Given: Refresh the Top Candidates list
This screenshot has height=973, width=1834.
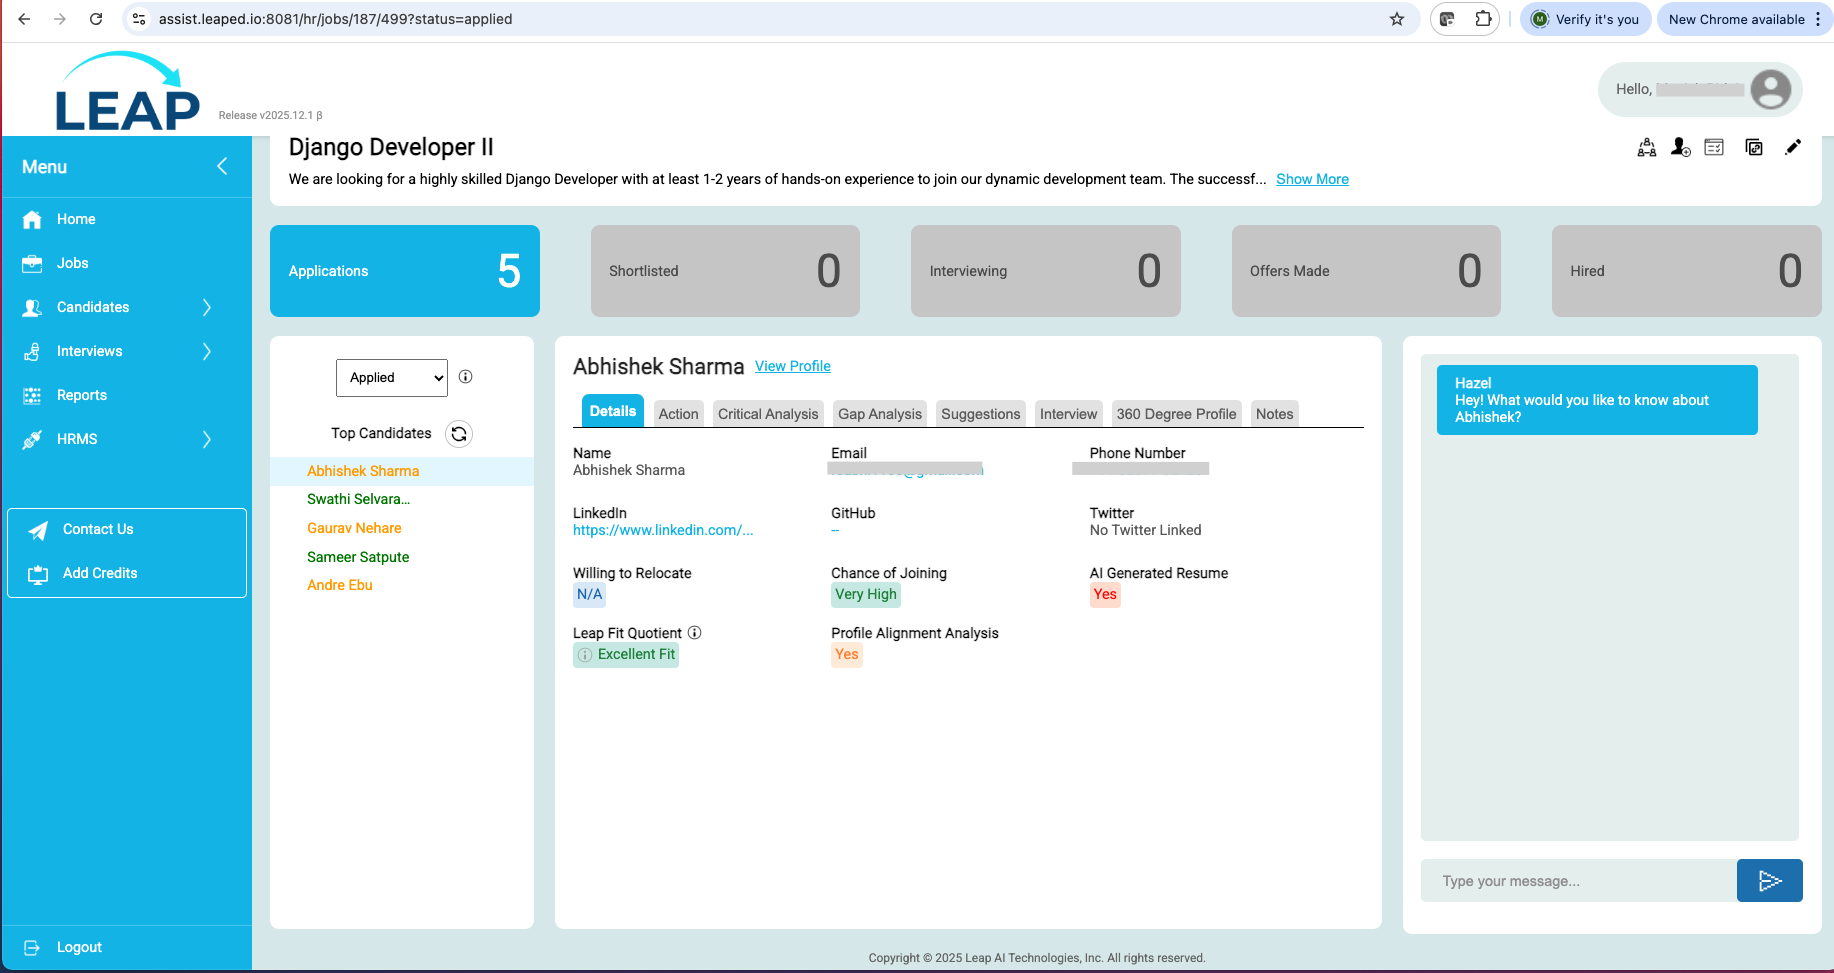Looking at the screenshot, I should click(459, 434).
